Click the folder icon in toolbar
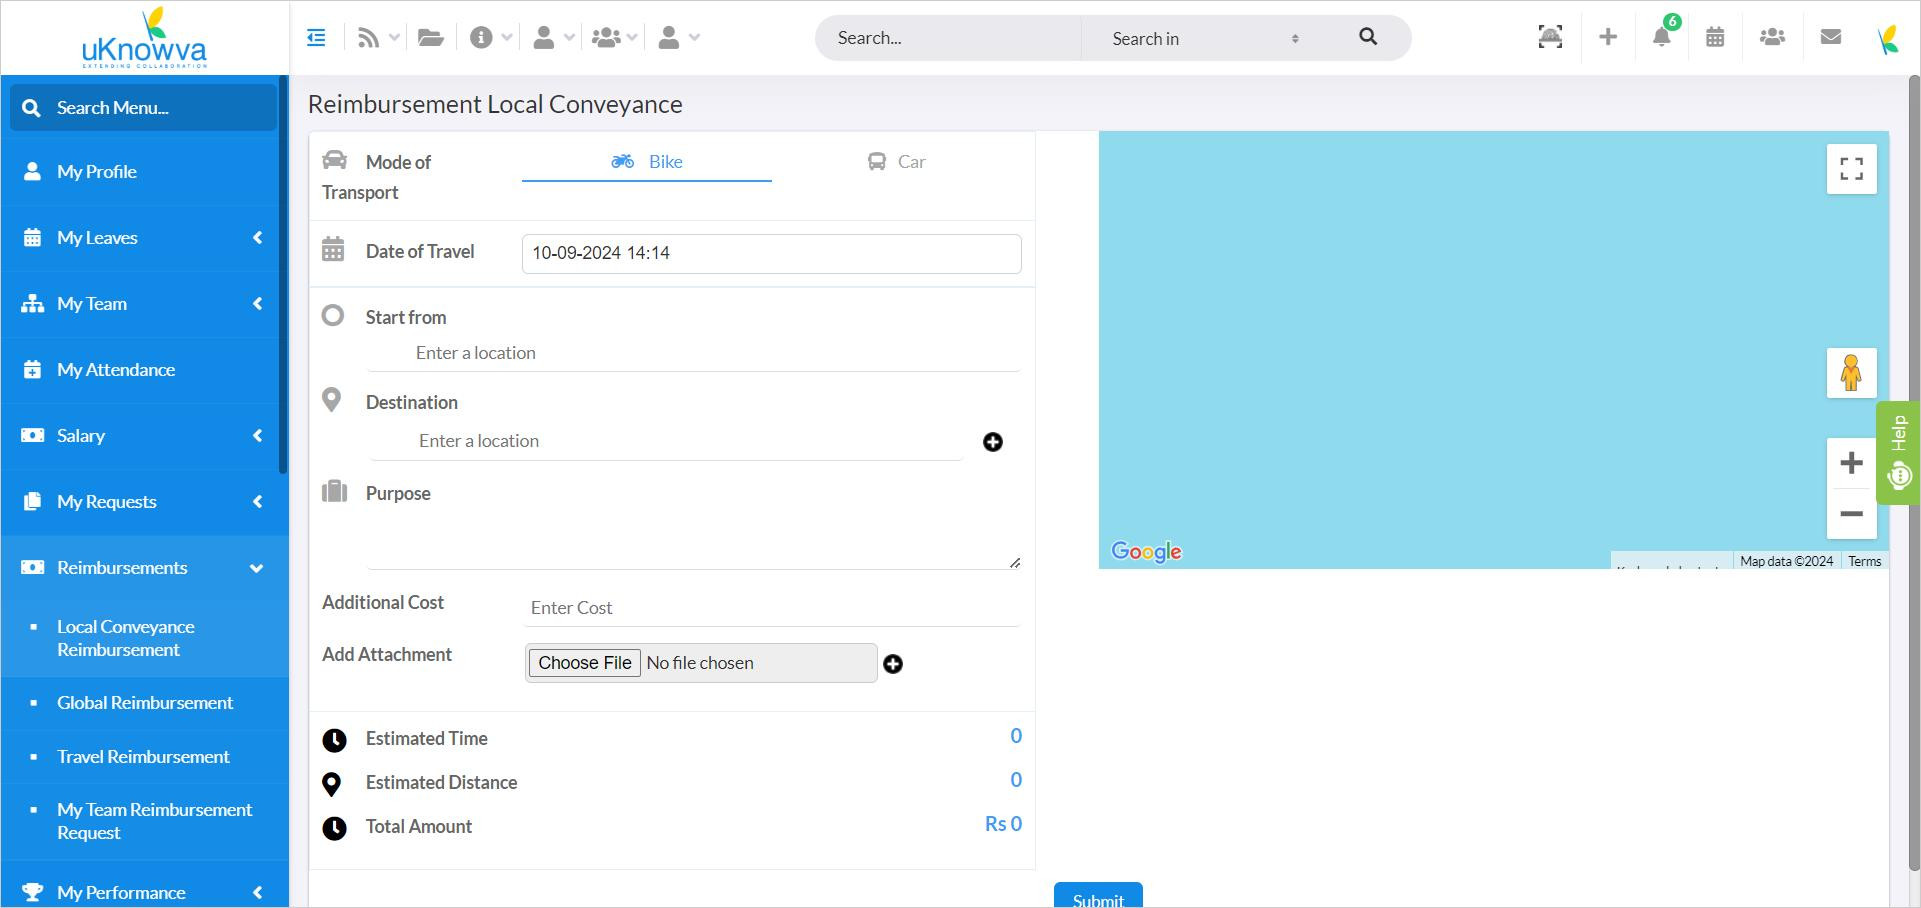The image size is (1921, 908). 431,38
